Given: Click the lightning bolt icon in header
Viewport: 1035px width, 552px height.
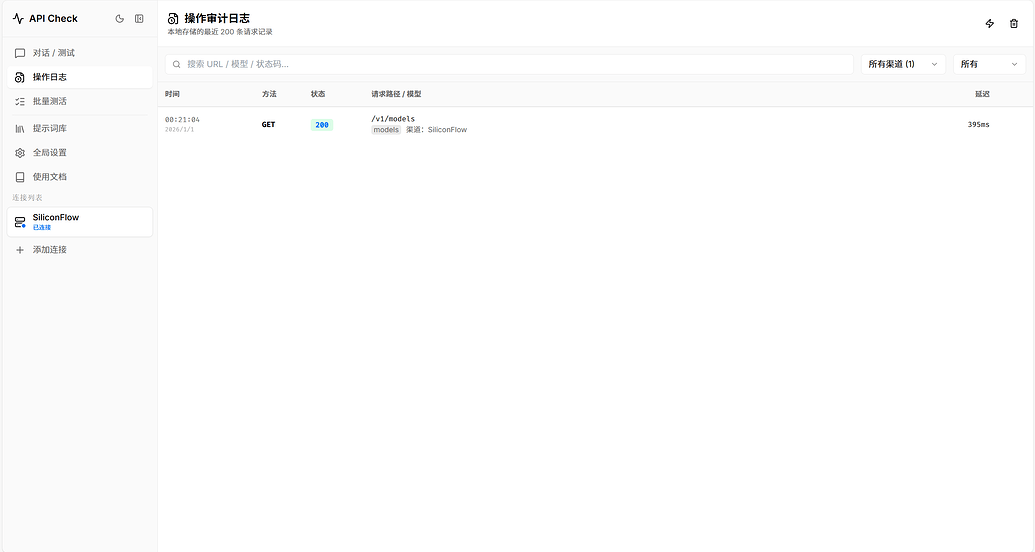Looking at the screenshot, I should point(989,24).
